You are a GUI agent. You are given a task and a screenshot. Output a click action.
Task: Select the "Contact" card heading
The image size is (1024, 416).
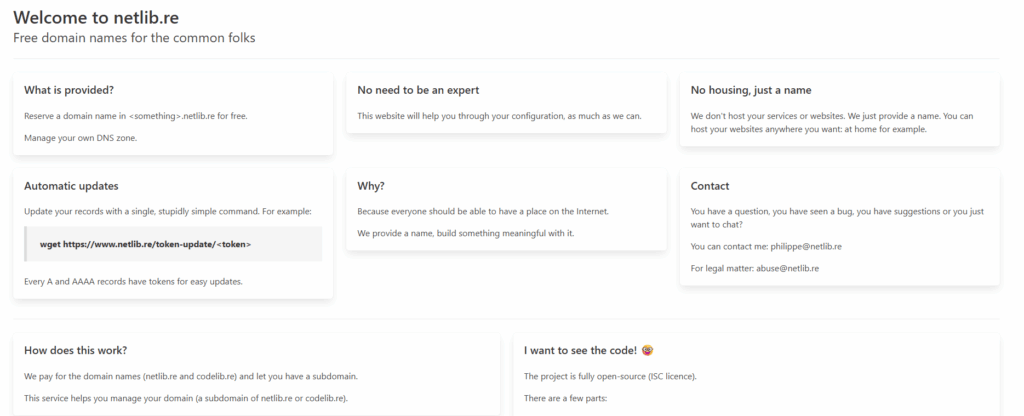tap(710, 186)
